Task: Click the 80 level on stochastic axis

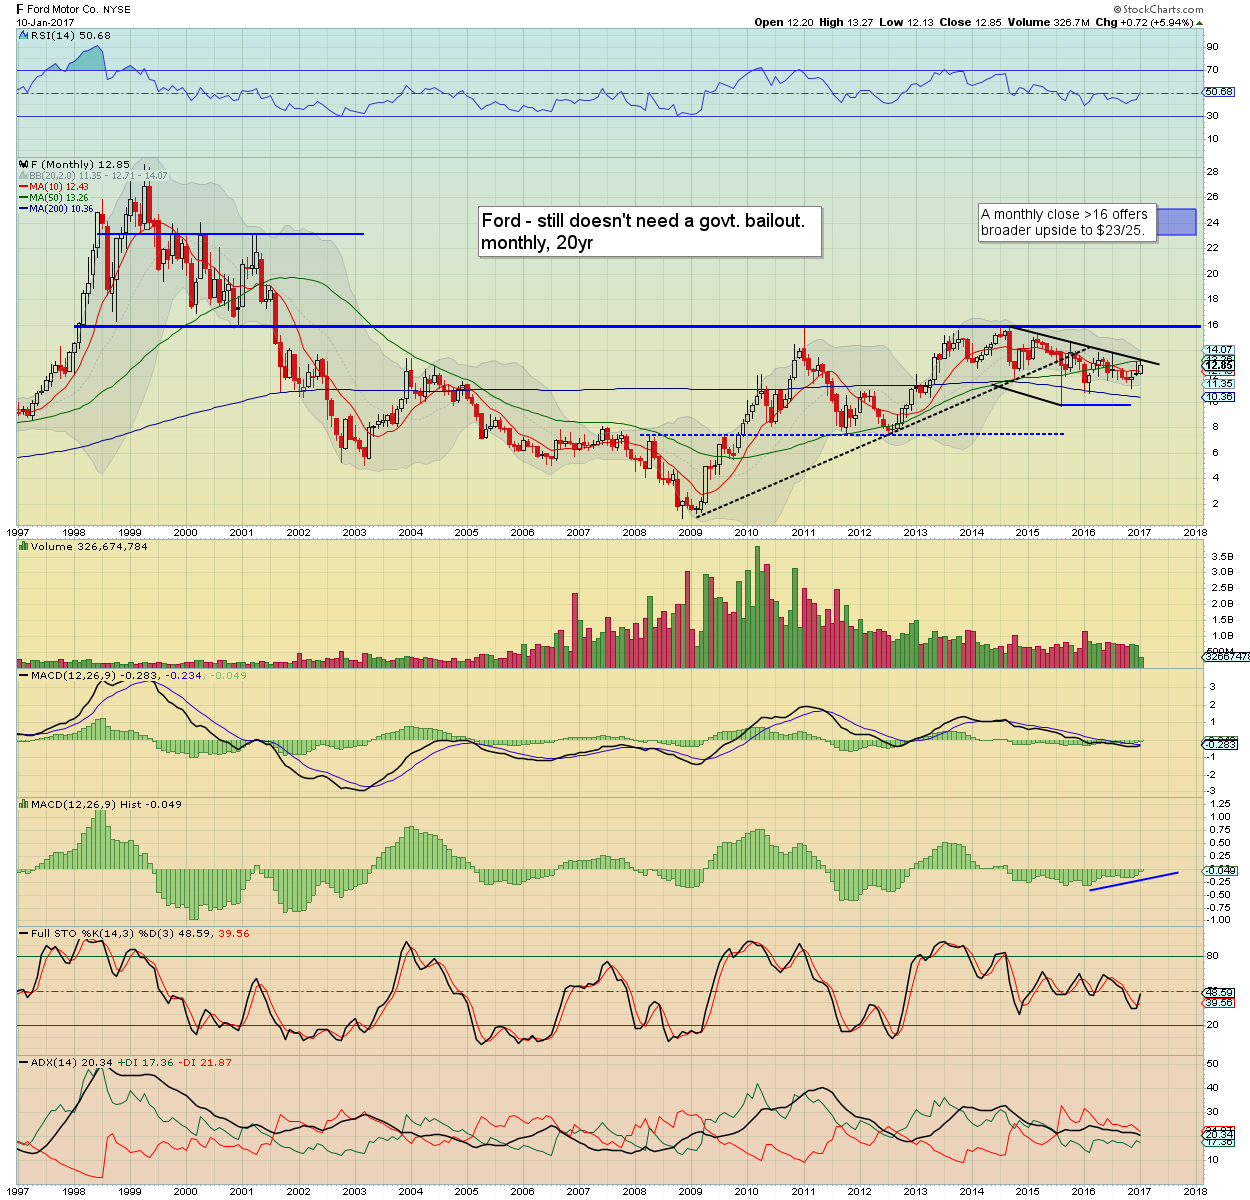Action: point(1213,956)
